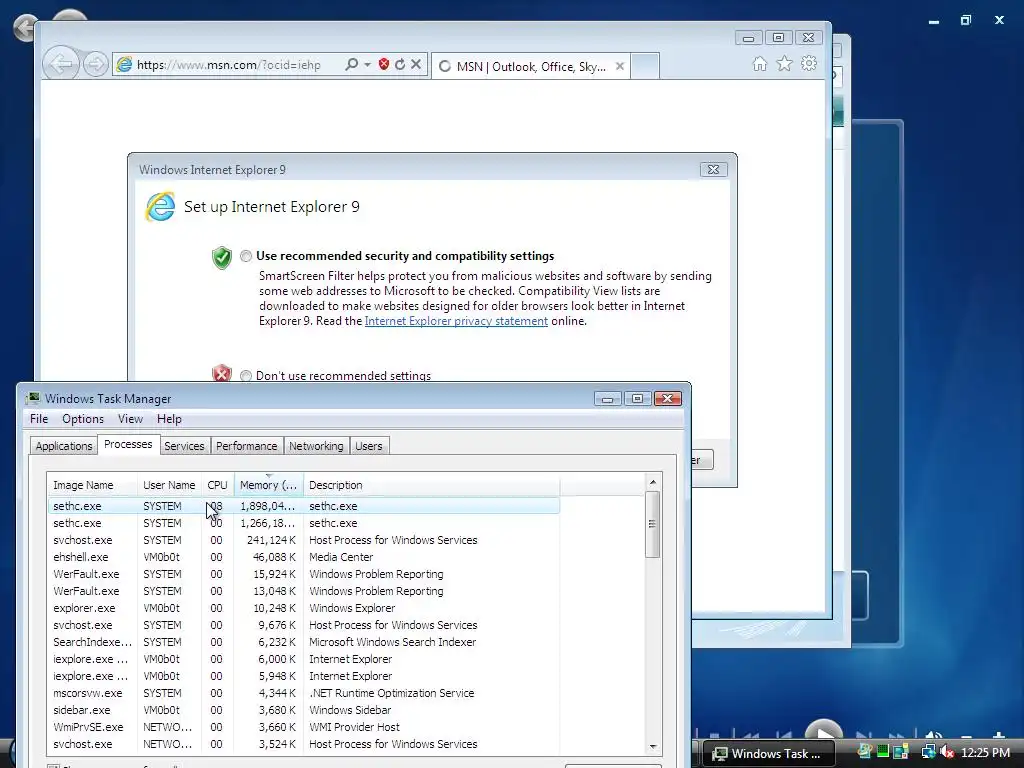Click the Internet Explorer 9 logo in dialog
This screenshot has height=768, width=1024.
[x=160, y=206]
